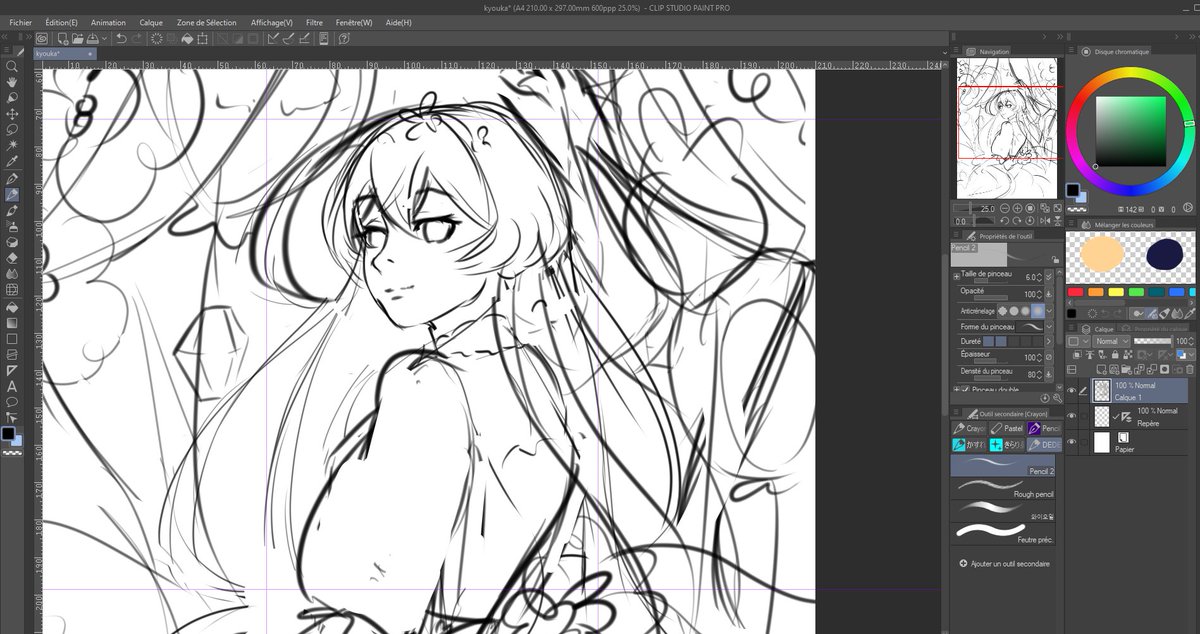Screen dimensions: 1200x634
Task: Select the Lasso selection tool
Action: (12, 130)
